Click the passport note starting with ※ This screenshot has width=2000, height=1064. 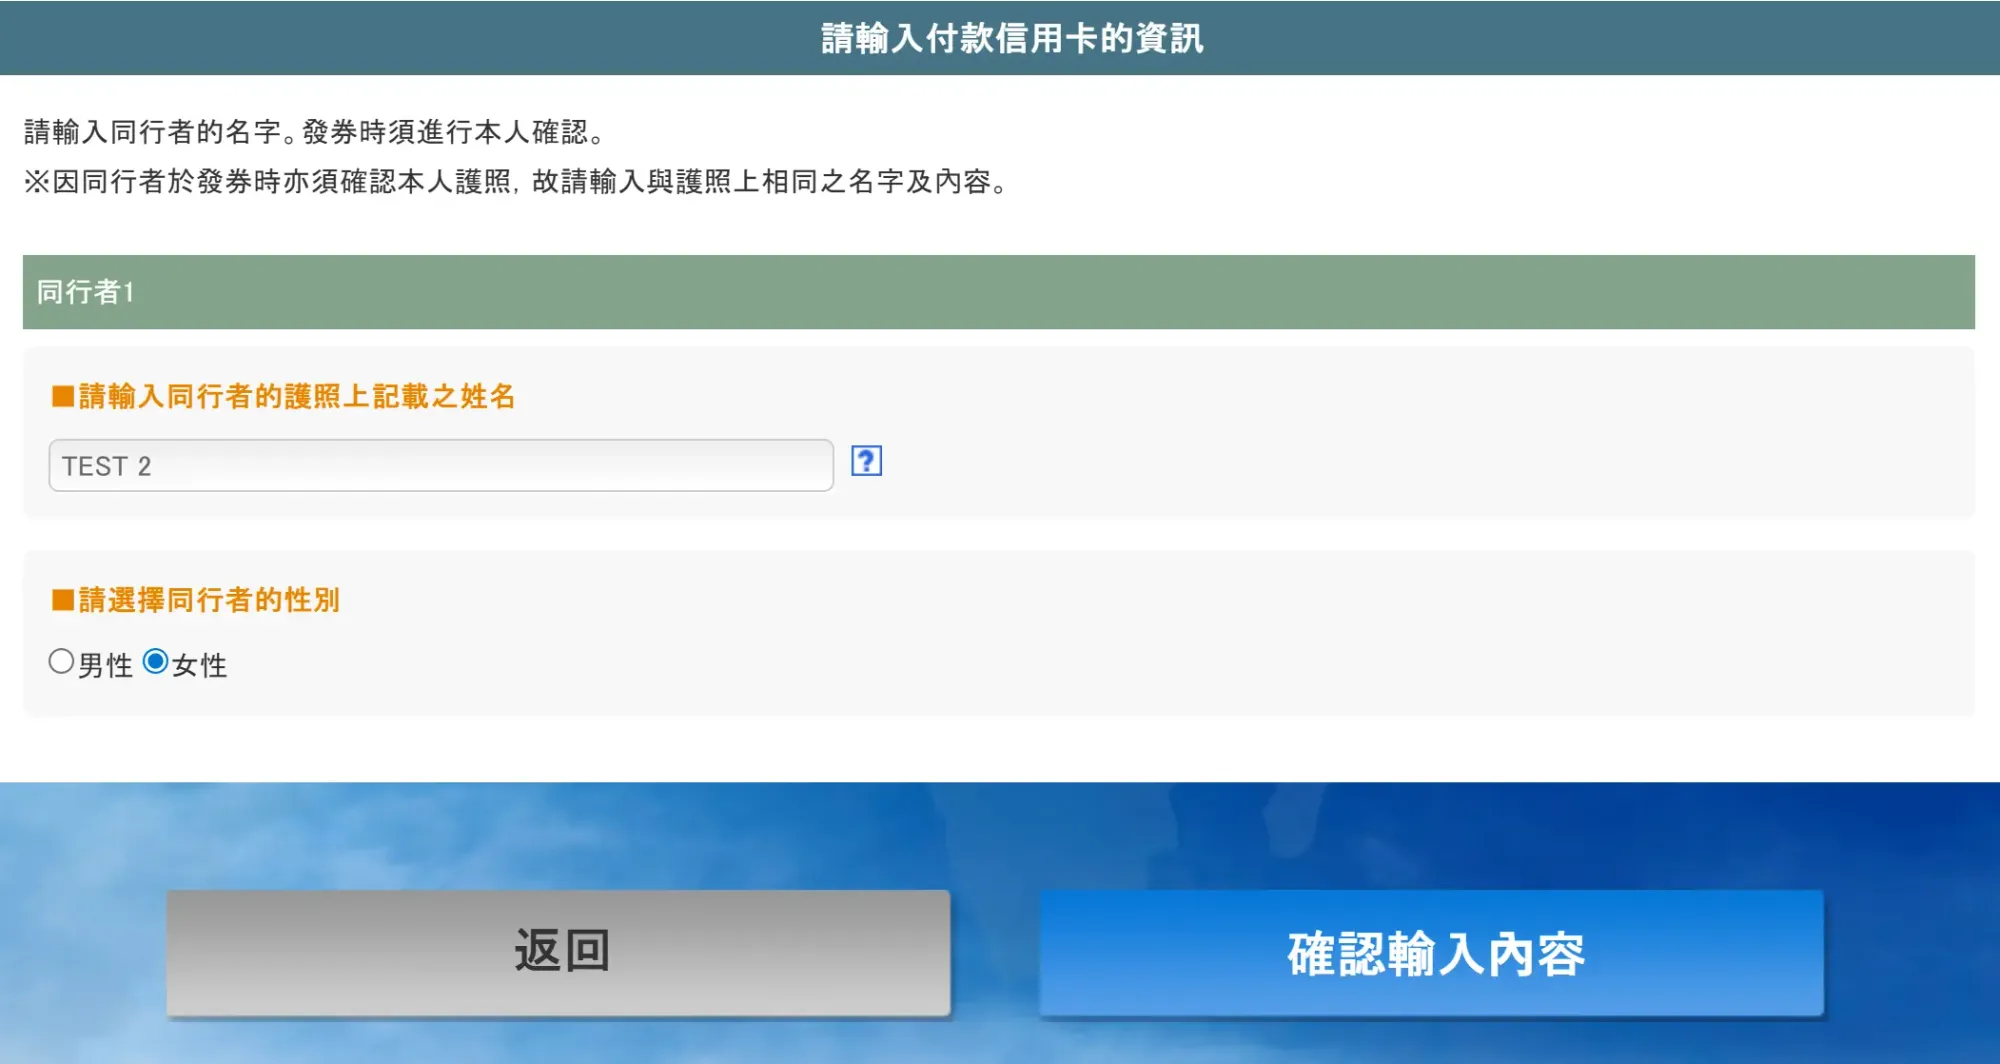[516, 182]
